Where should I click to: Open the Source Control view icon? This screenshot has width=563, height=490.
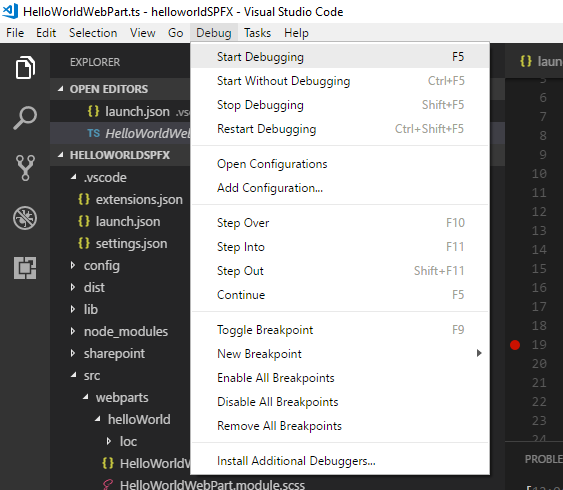tap(25, 168)
